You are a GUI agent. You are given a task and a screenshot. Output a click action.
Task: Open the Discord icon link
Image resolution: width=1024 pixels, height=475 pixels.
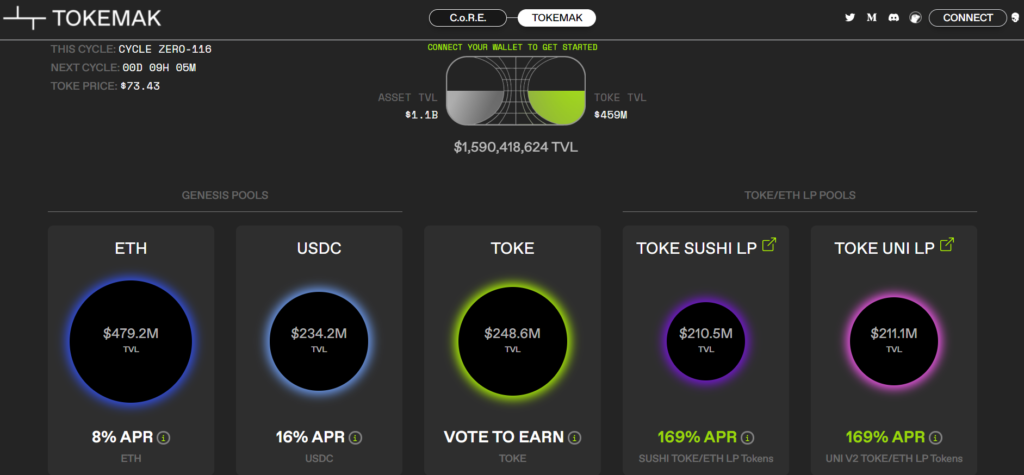tap(893, 18)
